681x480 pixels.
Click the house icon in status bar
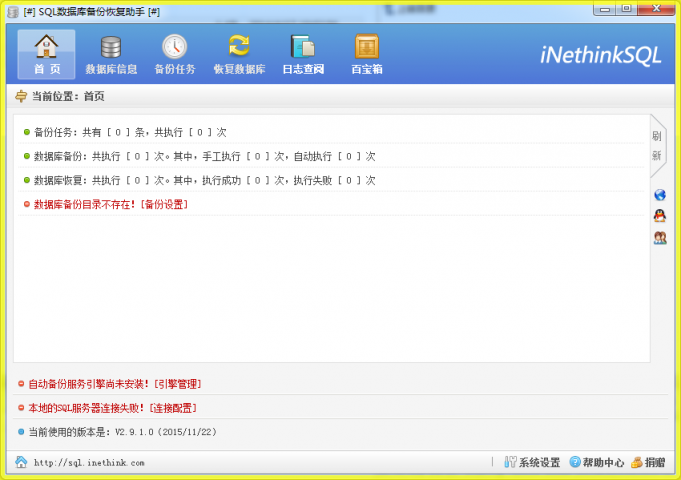click(21, 463)
